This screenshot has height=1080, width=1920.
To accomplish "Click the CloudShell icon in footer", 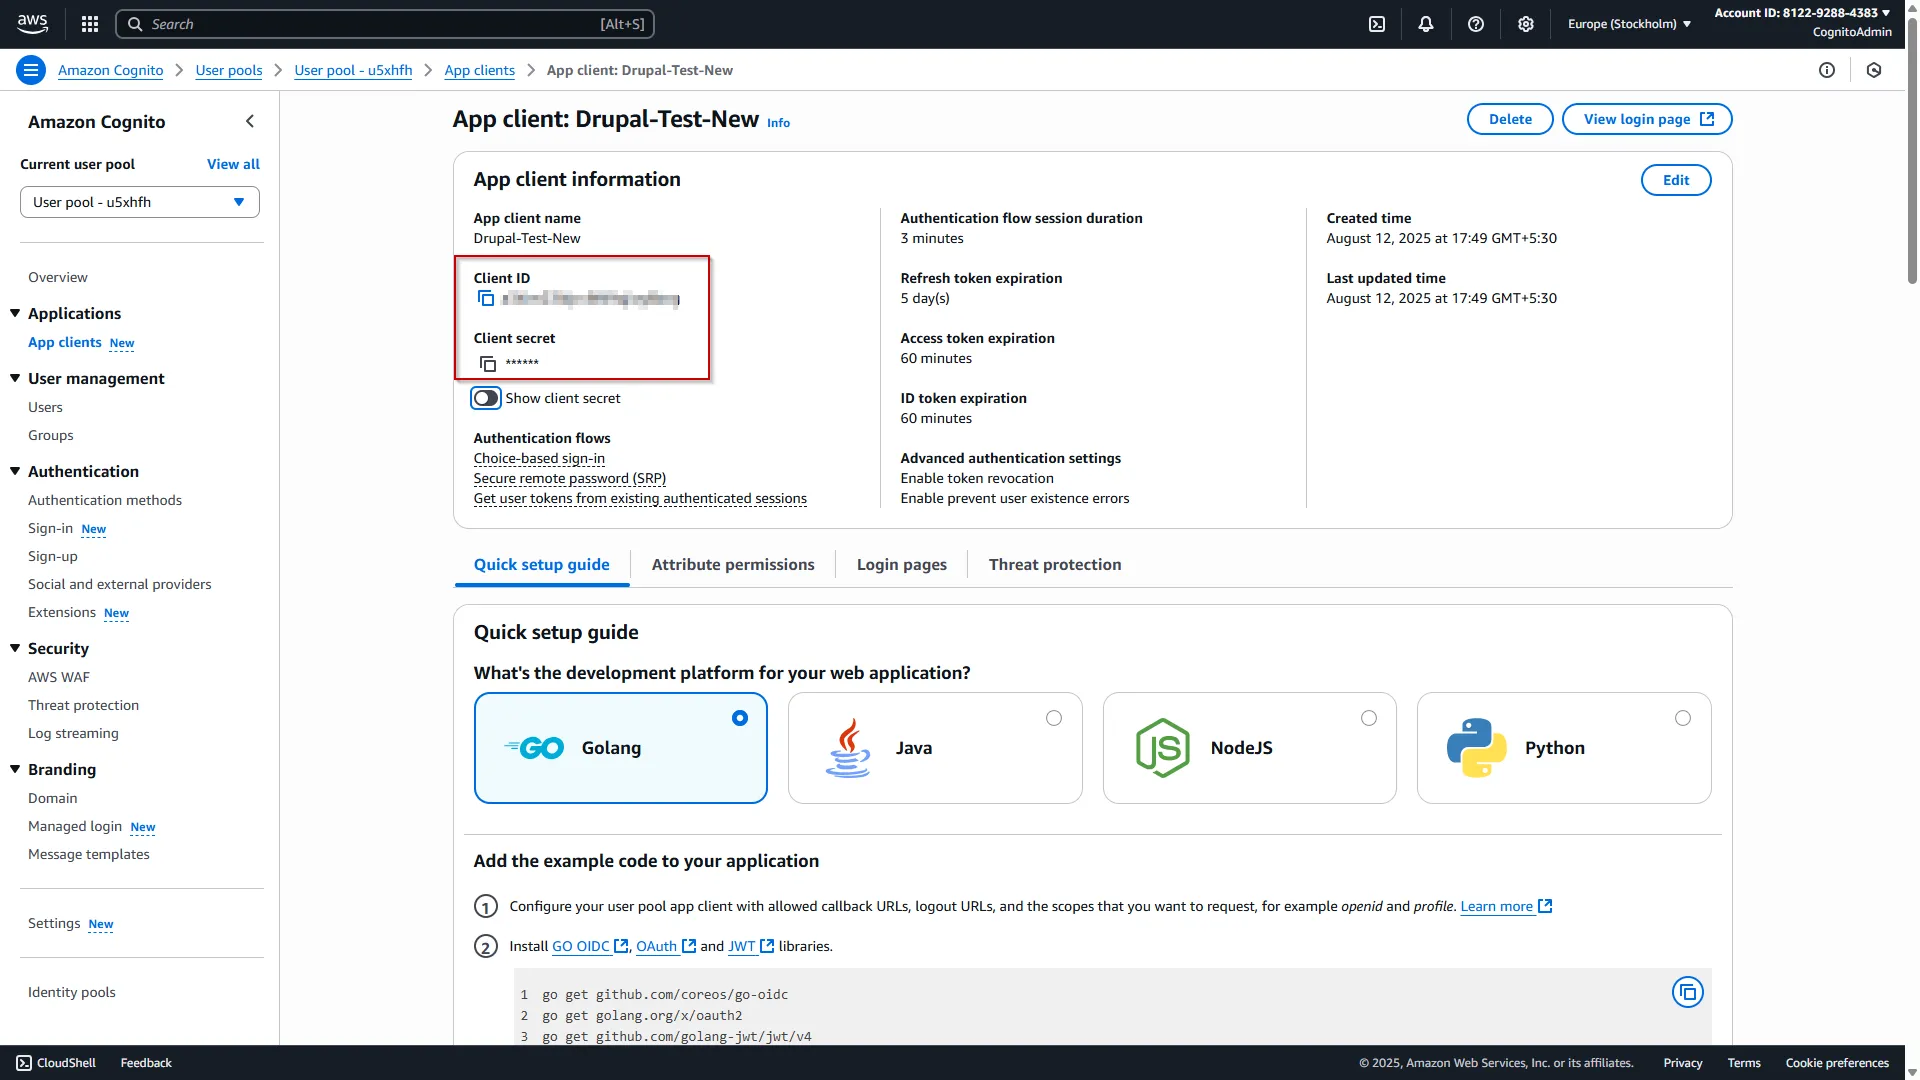I will [x=24, y=1063].
